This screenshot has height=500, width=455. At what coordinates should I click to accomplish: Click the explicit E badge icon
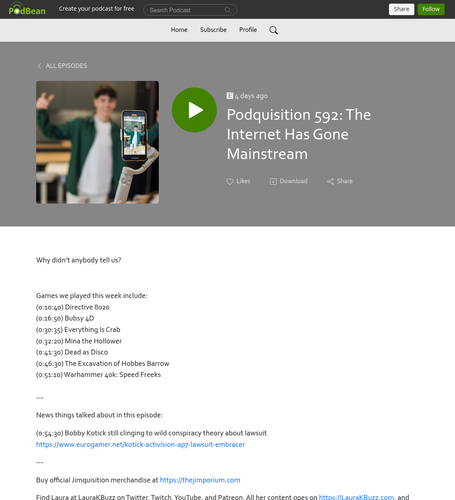(x=230, y=96)
